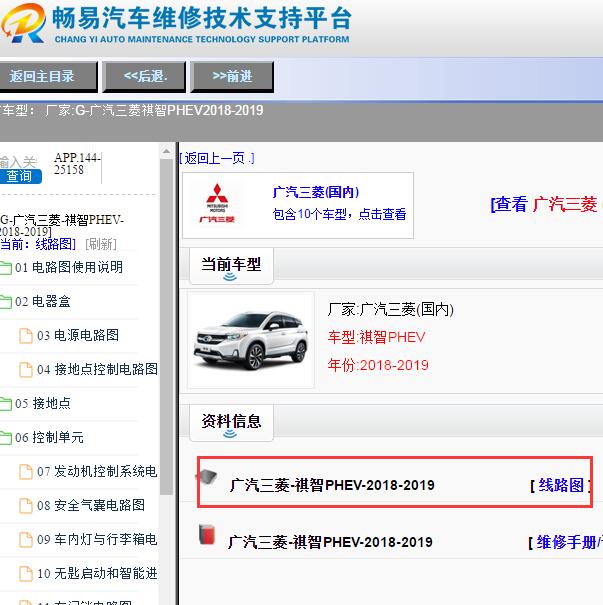This screenshot has height=605, width=603.
Task: Focus the keyword search input field
Action: click(19, 161)
